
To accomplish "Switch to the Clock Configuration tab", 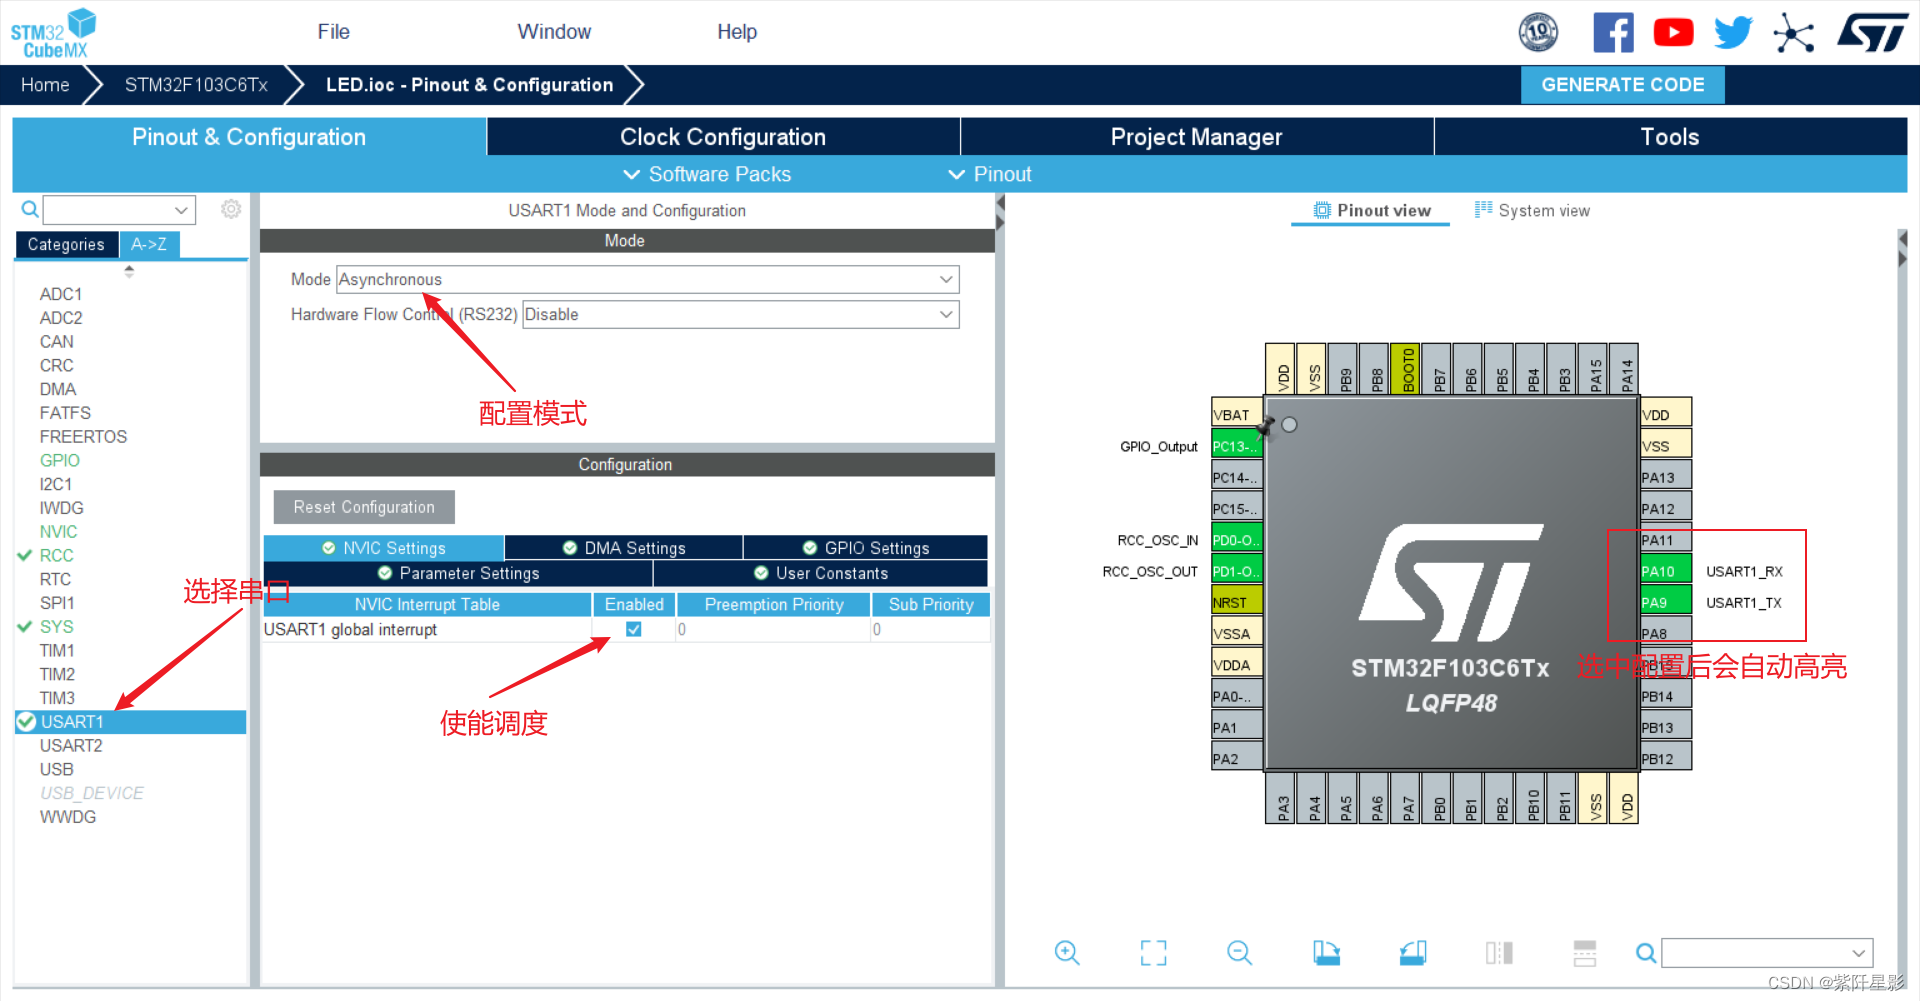I will pyautogui.click(x=723, y=137).
